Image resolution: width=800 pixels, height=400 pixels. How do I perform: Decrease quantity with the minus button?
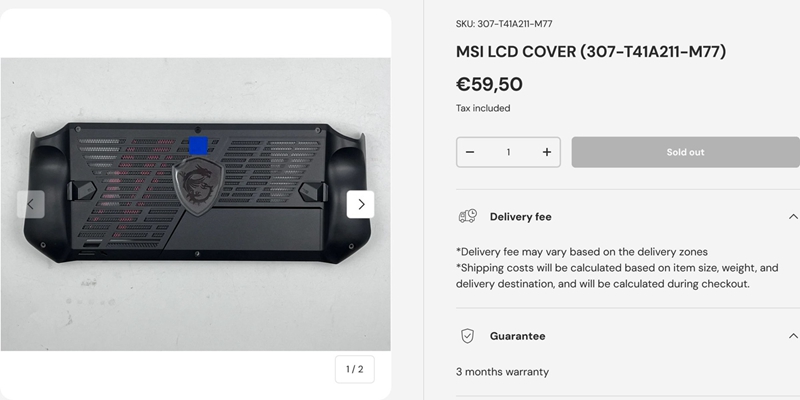pos(470,152)
